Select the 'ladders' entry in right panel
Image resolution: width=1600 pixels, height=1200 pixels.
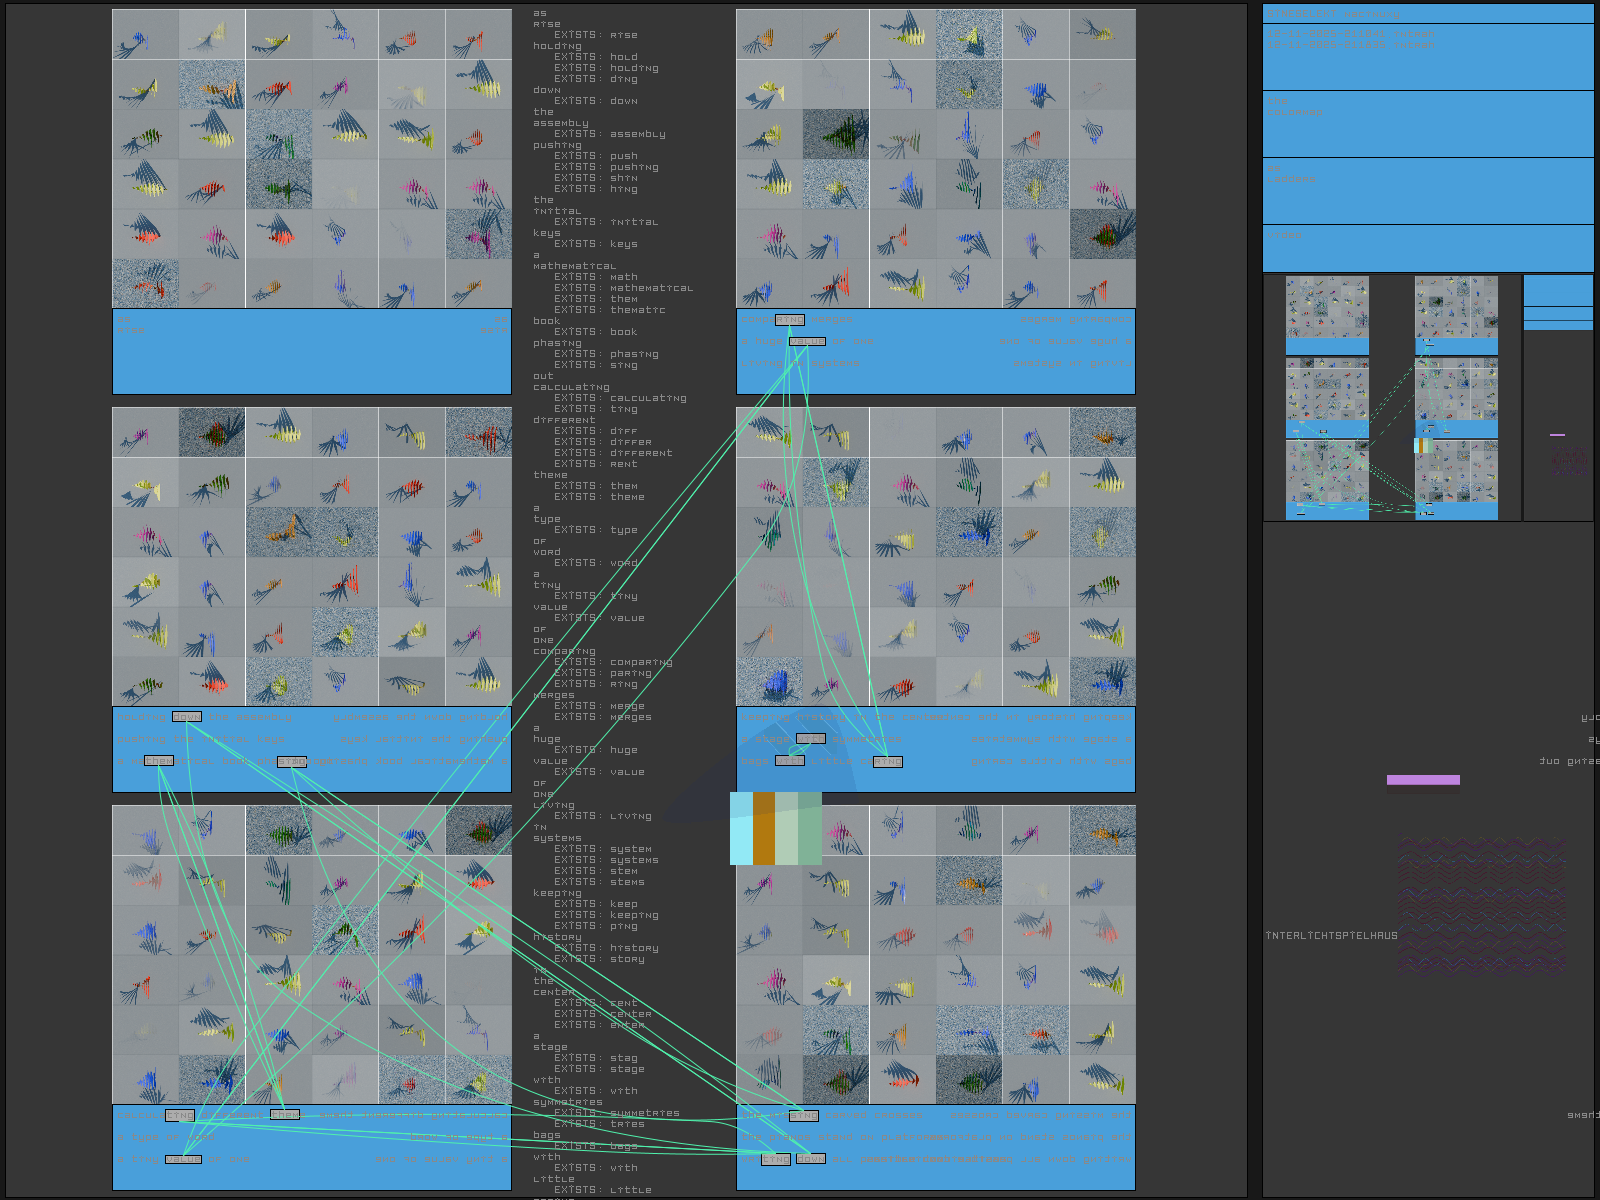[x=1290, y=180]
